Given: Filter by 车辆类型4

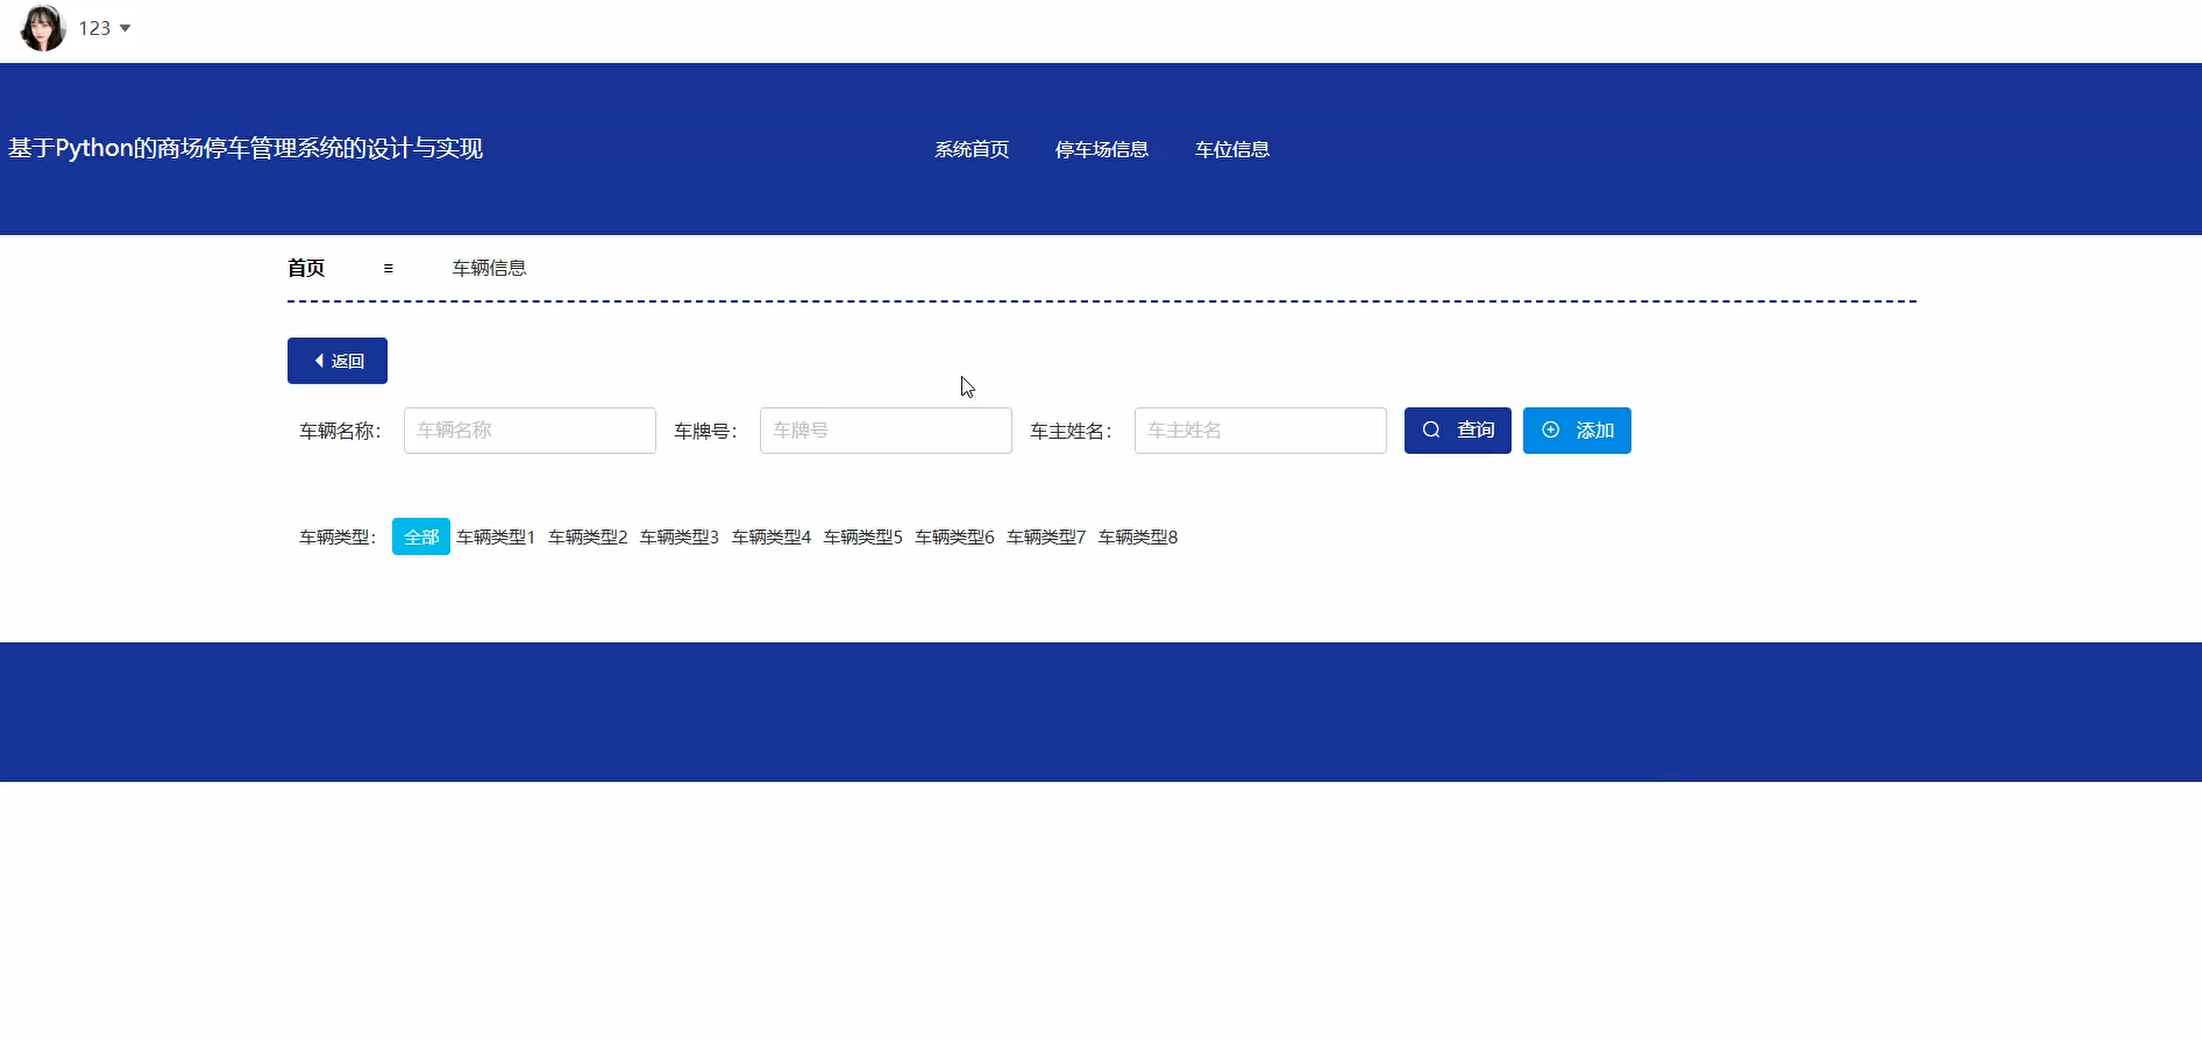Looking at the screenshot, I should click(771, 537).
